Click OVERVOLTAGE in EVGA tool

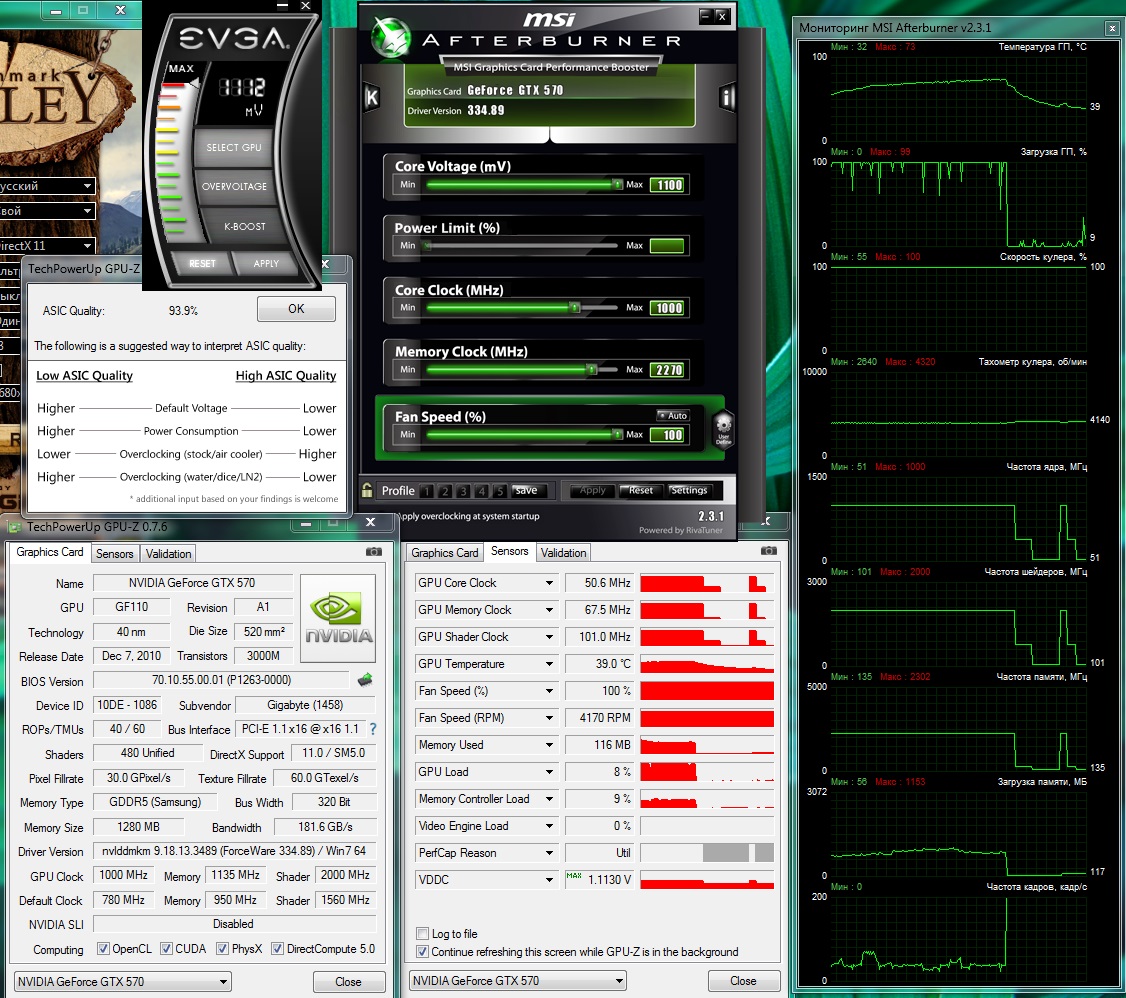click(234, 186)
